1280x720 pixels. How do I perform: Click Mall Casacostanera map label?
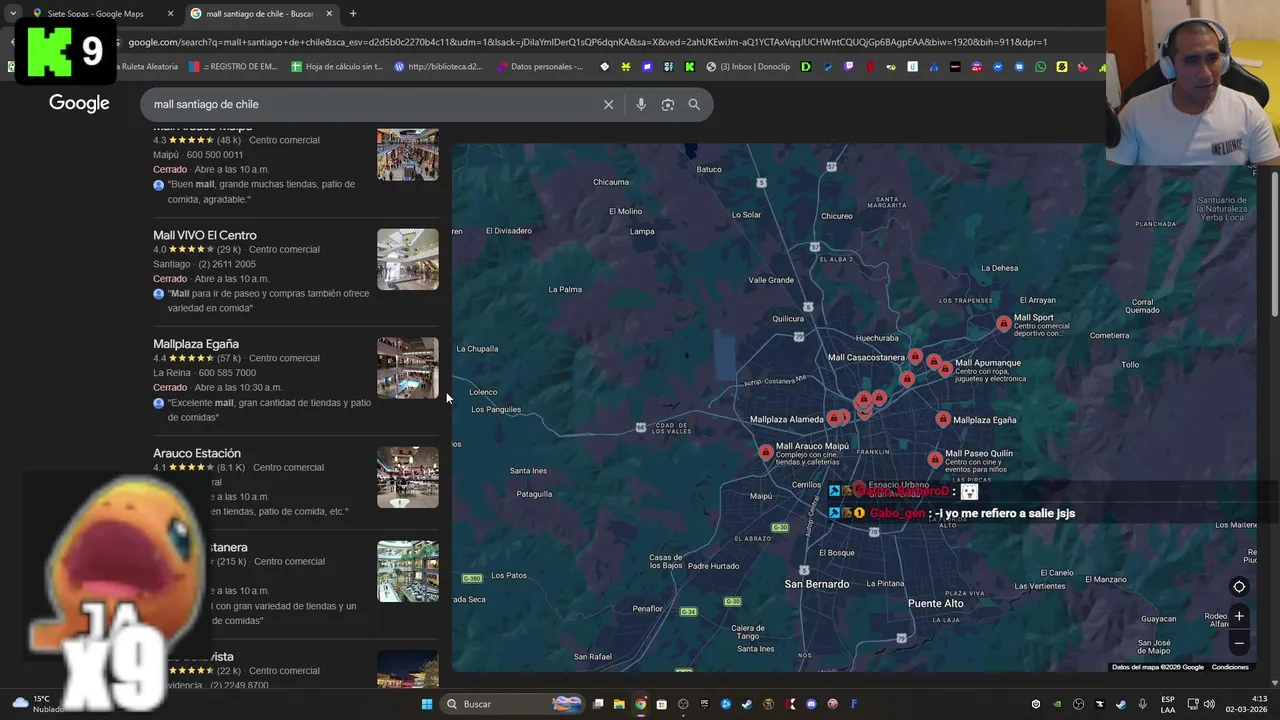866,357
